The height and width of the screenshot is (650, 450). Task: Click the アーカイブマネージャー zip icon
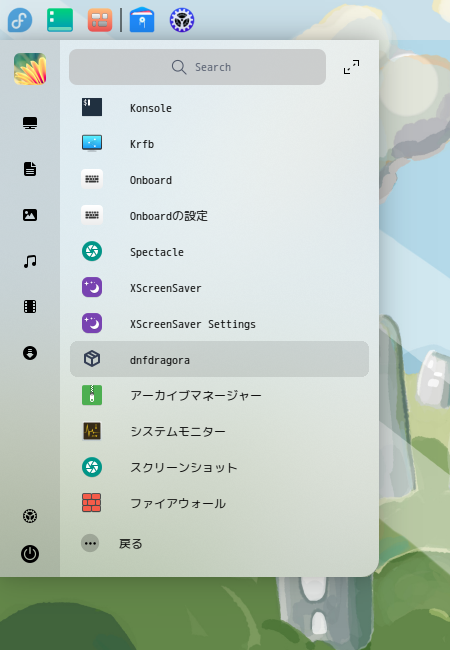(x=92, y=395)
